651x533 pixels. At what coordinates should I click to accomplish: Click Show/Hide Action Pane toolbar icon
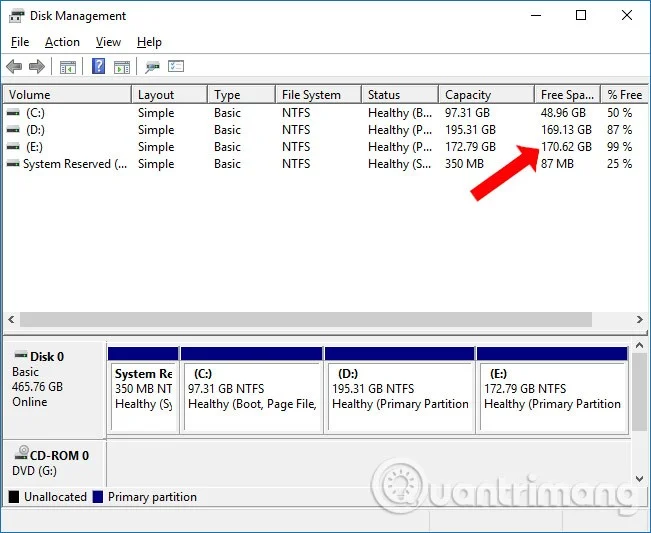click(122, 67)
